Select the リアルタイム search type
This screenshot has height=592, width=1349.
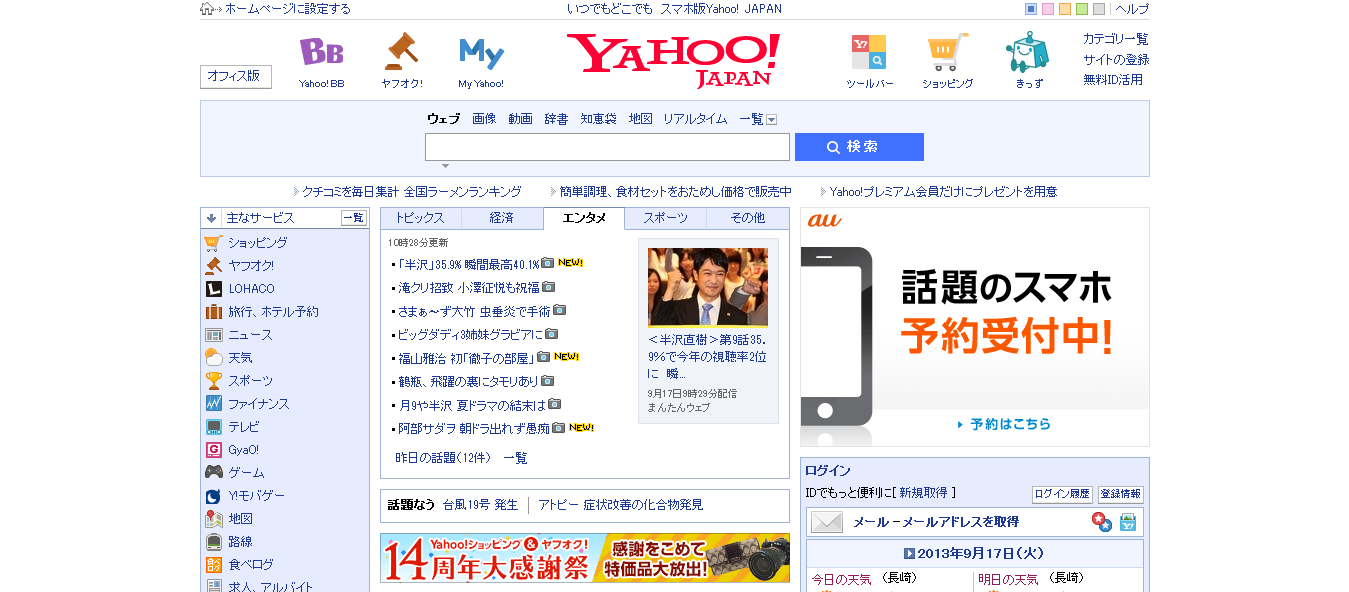[x=695, y=119]
